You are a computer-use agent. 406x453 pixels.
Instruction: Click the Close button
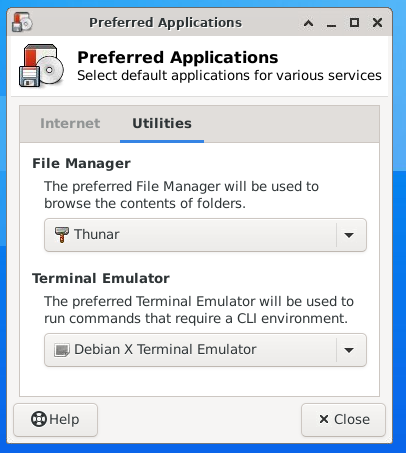click(343, 420)
